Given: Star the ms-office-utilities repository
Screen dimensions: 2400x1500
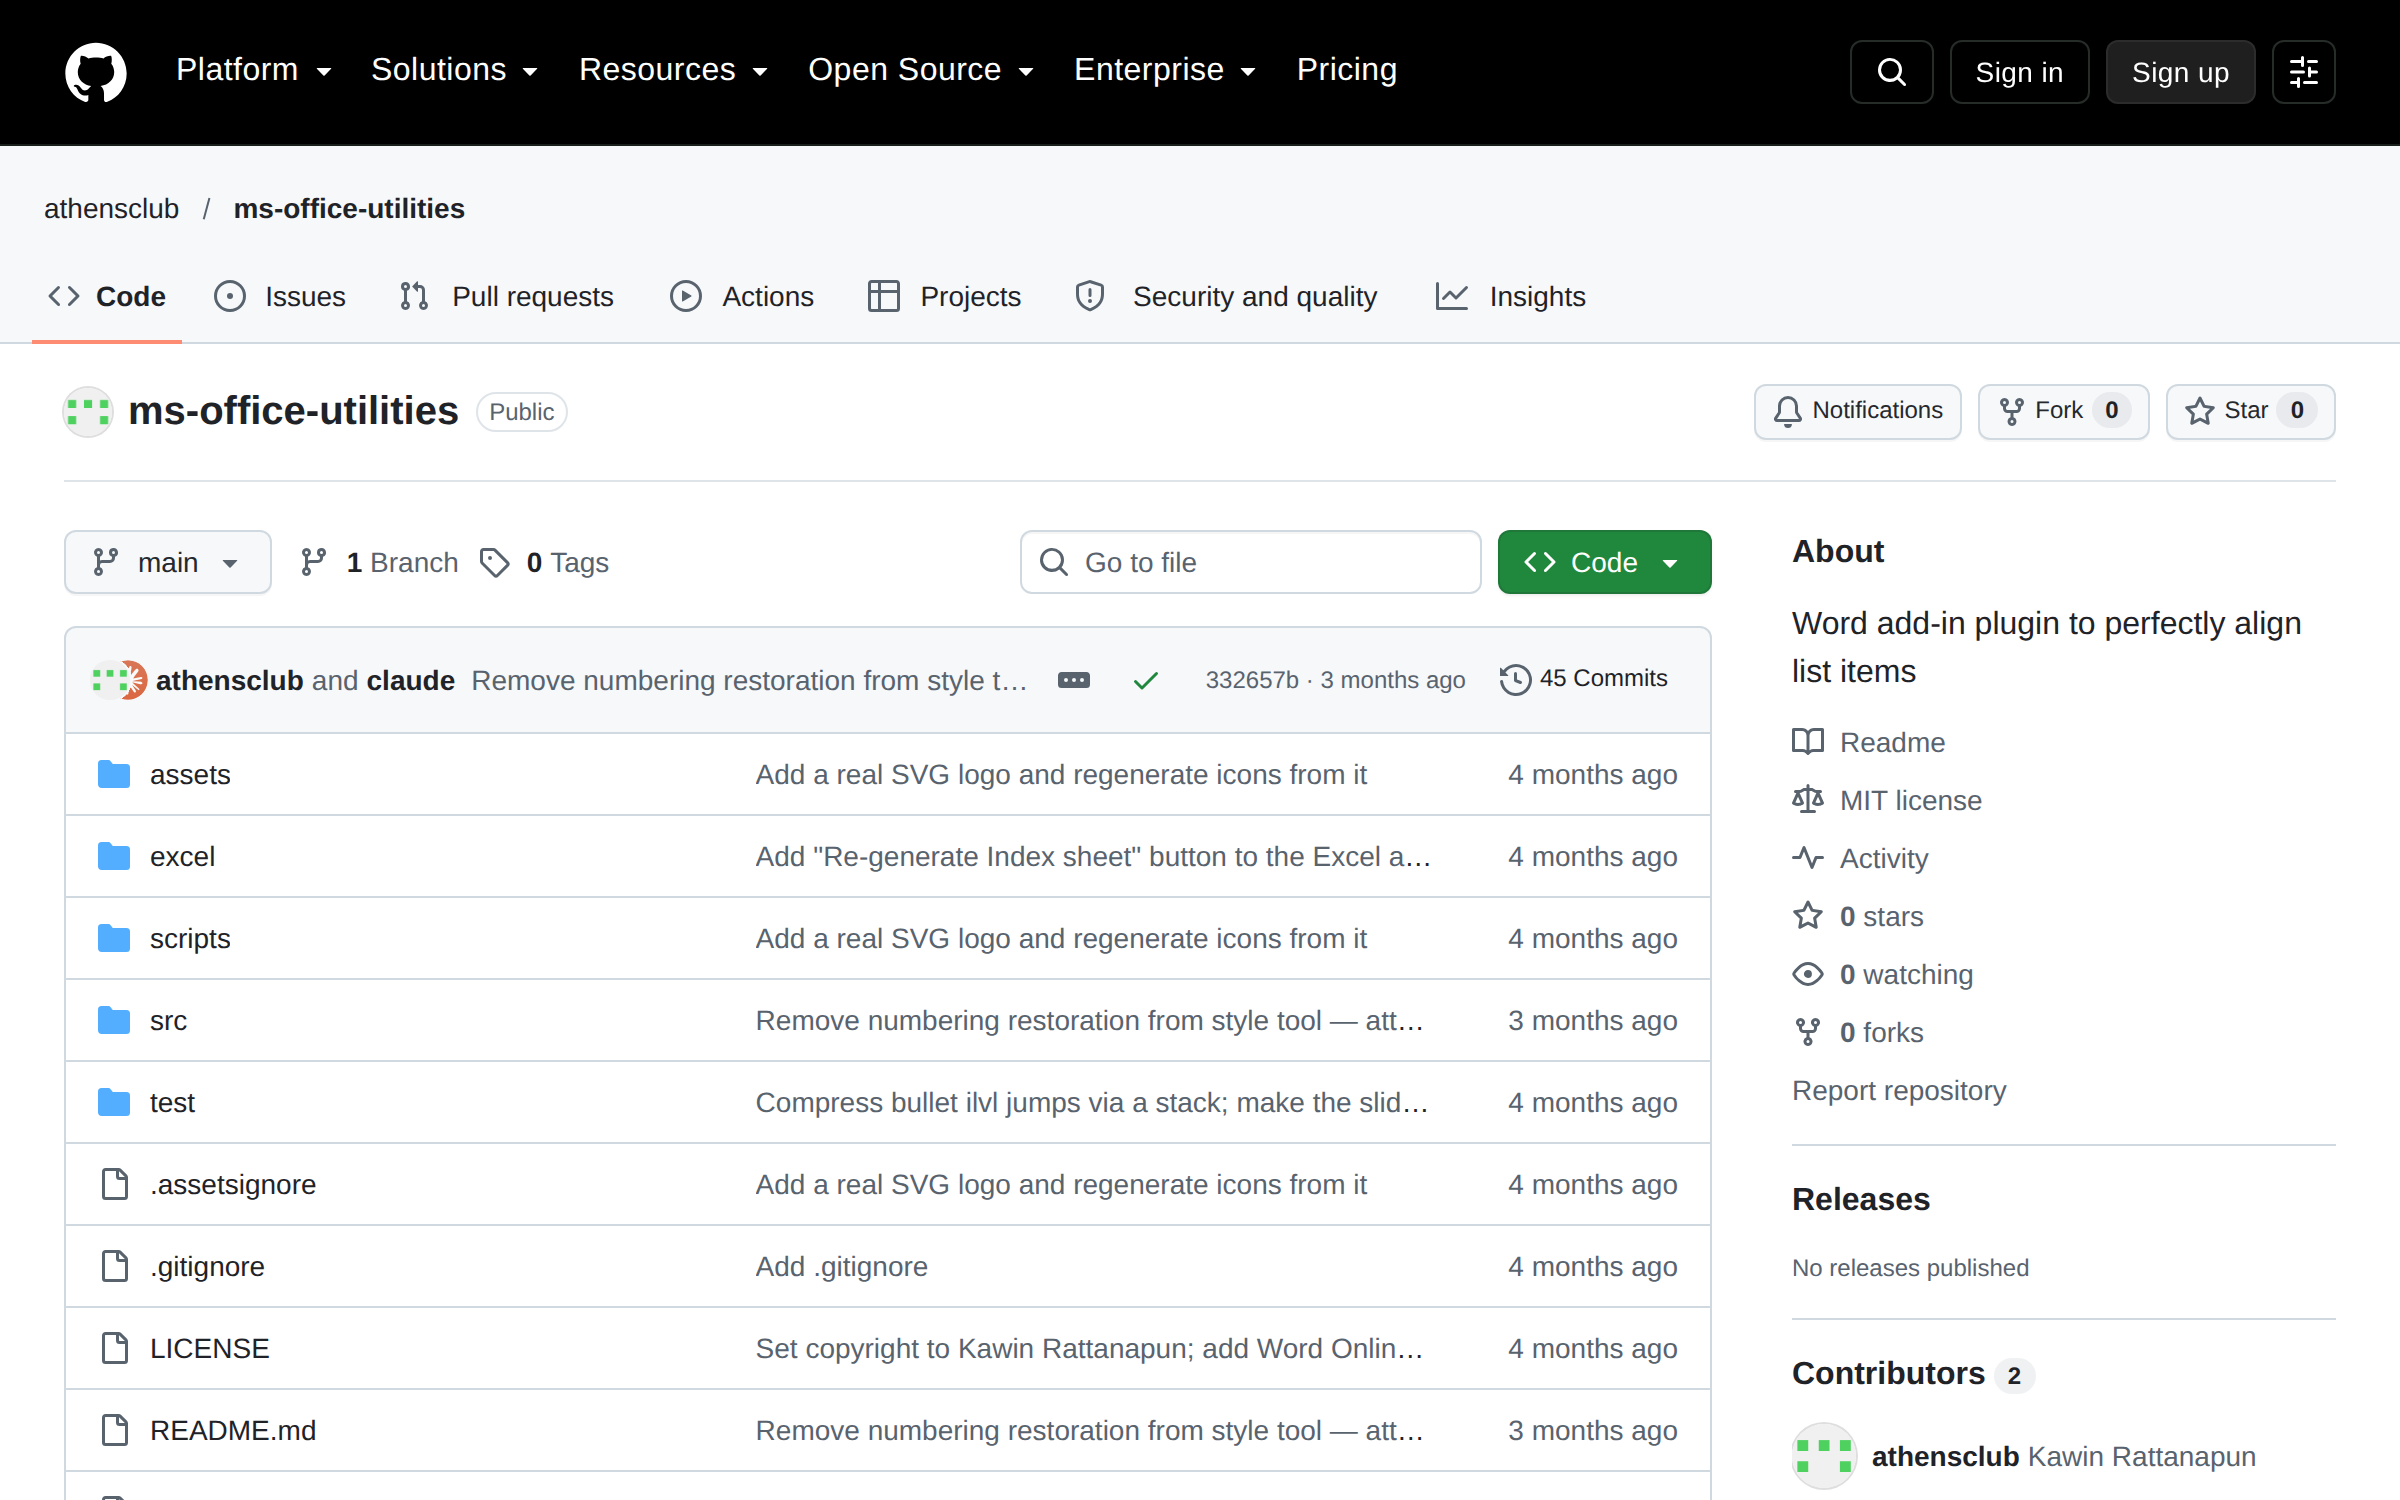Looking at the screenshot, I should [x=2250, y=411].
